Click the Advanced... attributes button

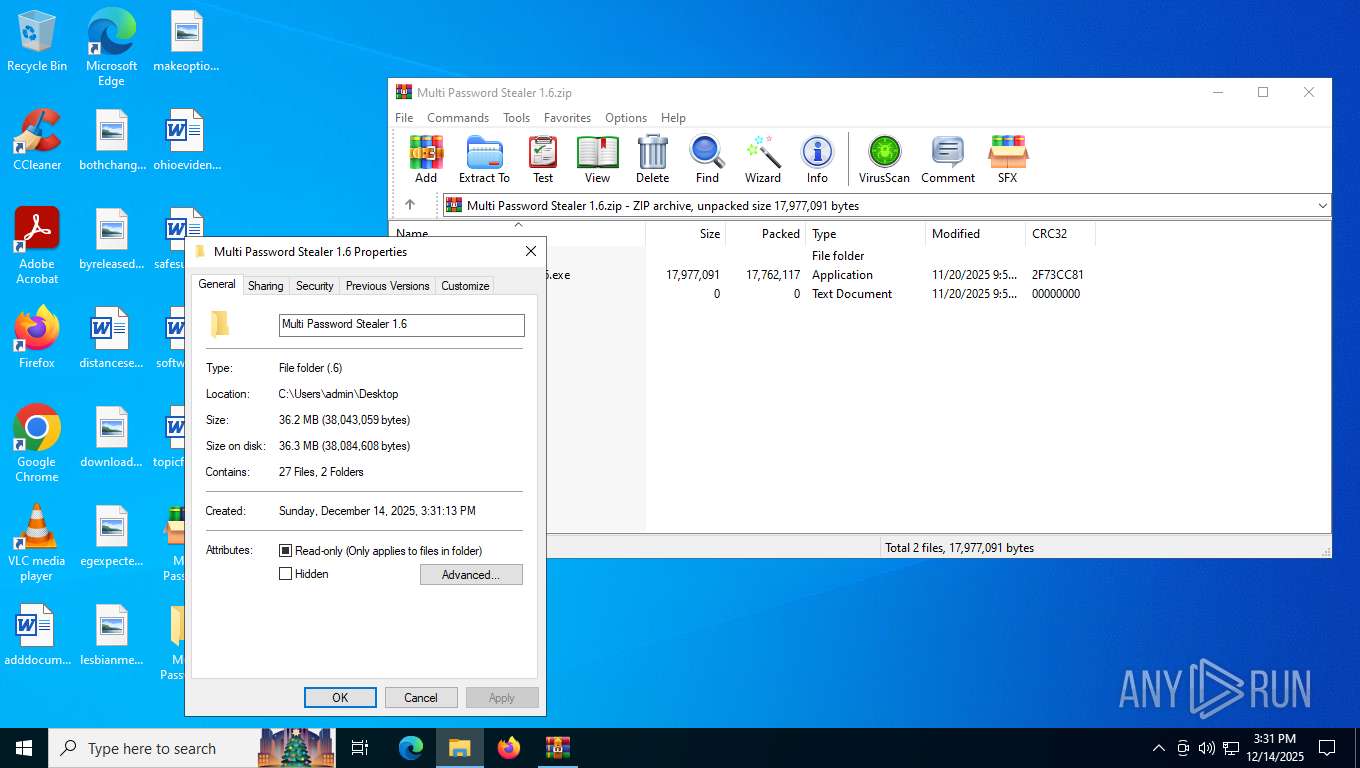point(471,575)
